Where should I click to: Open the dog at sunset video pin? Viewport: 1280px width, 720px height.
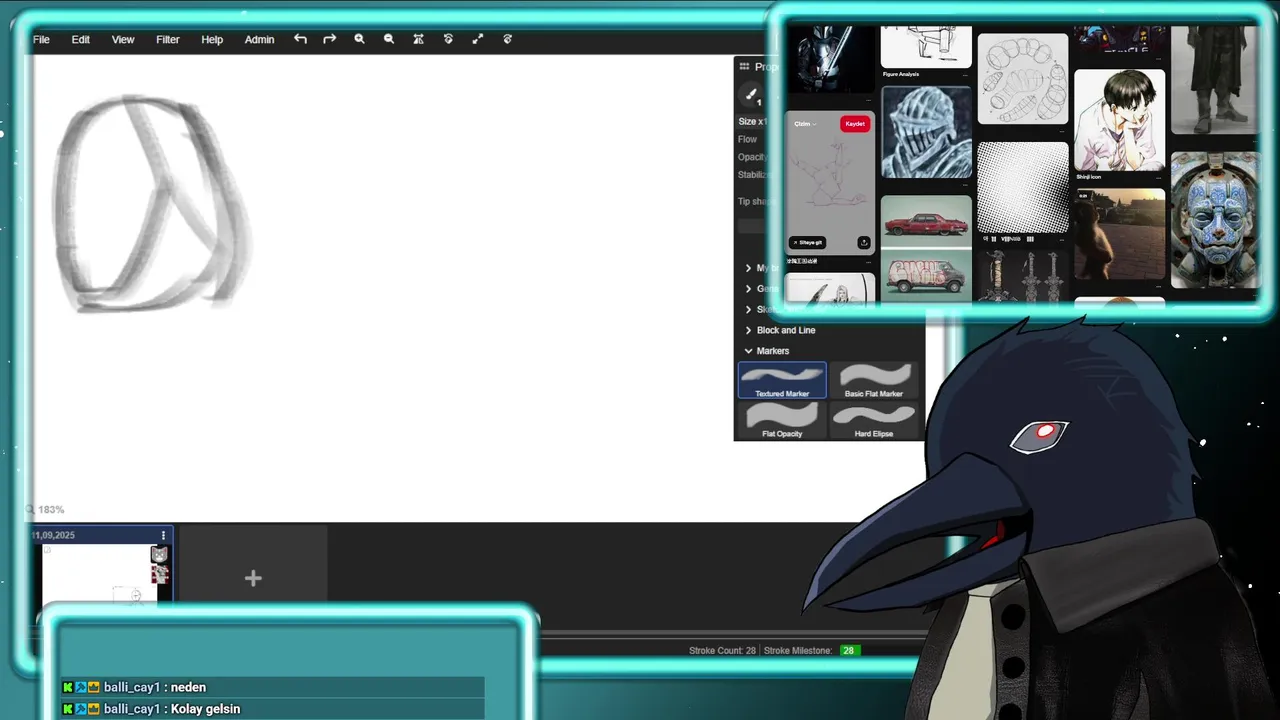(1119, 234)
